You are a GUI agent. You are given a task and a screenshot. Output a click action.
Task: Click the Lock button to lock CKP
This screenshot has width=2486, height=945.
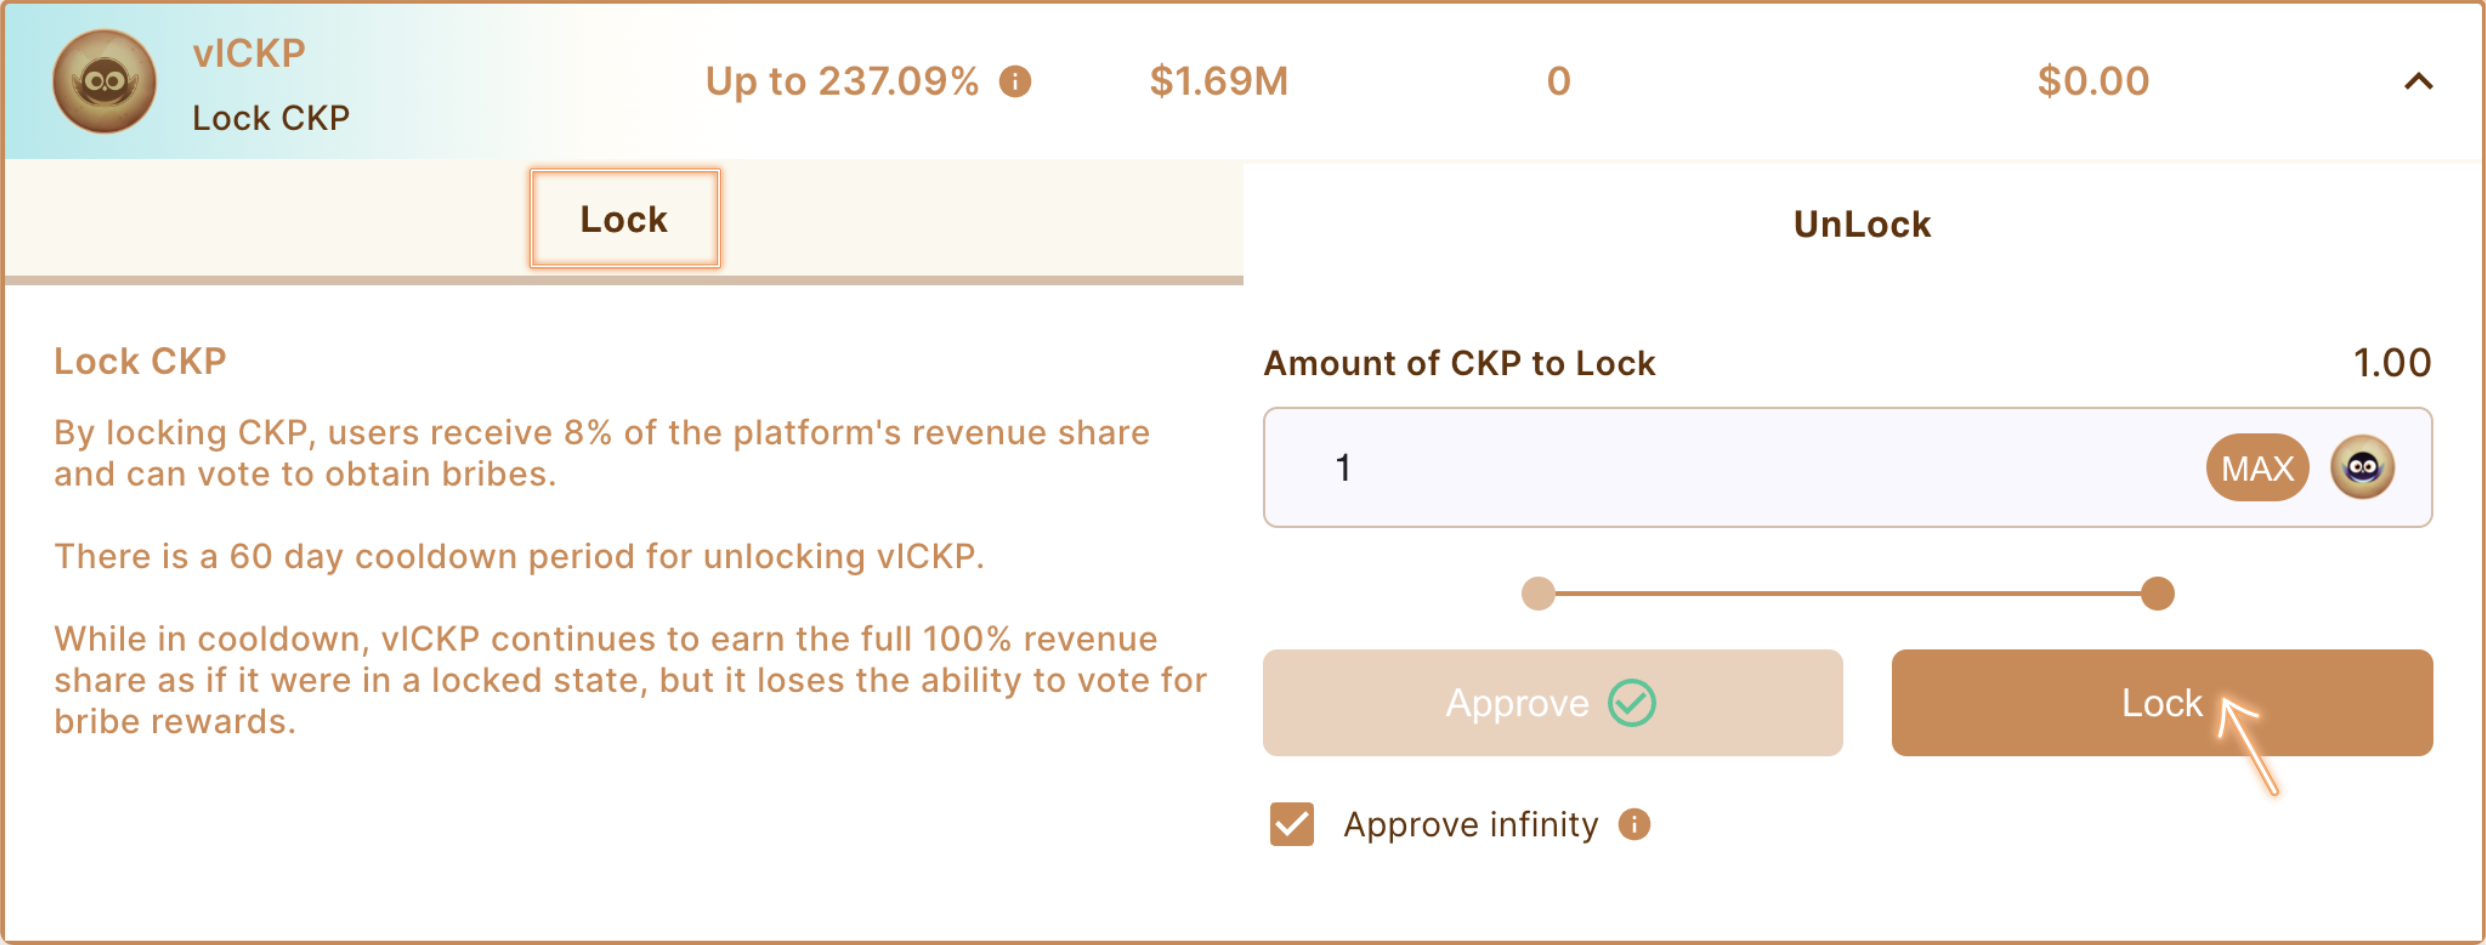point(2161,703)
